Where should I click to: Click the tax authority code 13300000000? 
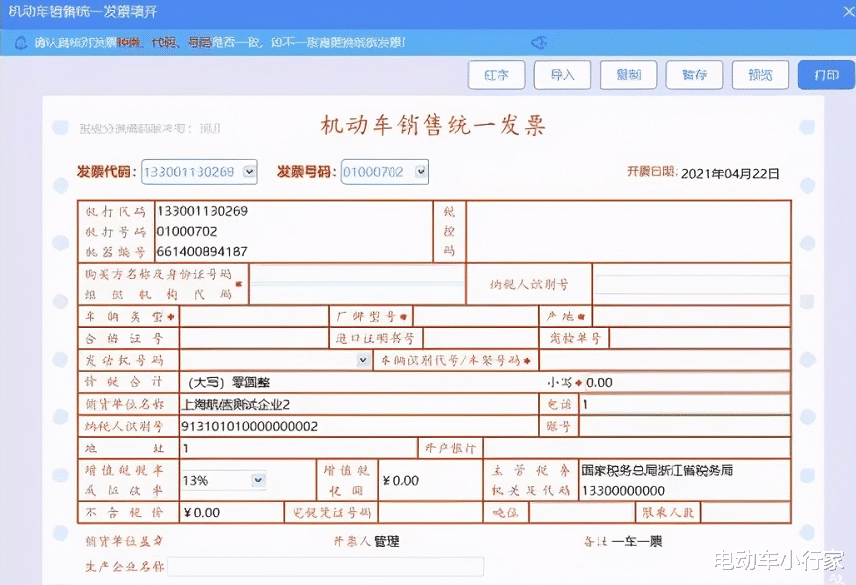tap(623, 491)
